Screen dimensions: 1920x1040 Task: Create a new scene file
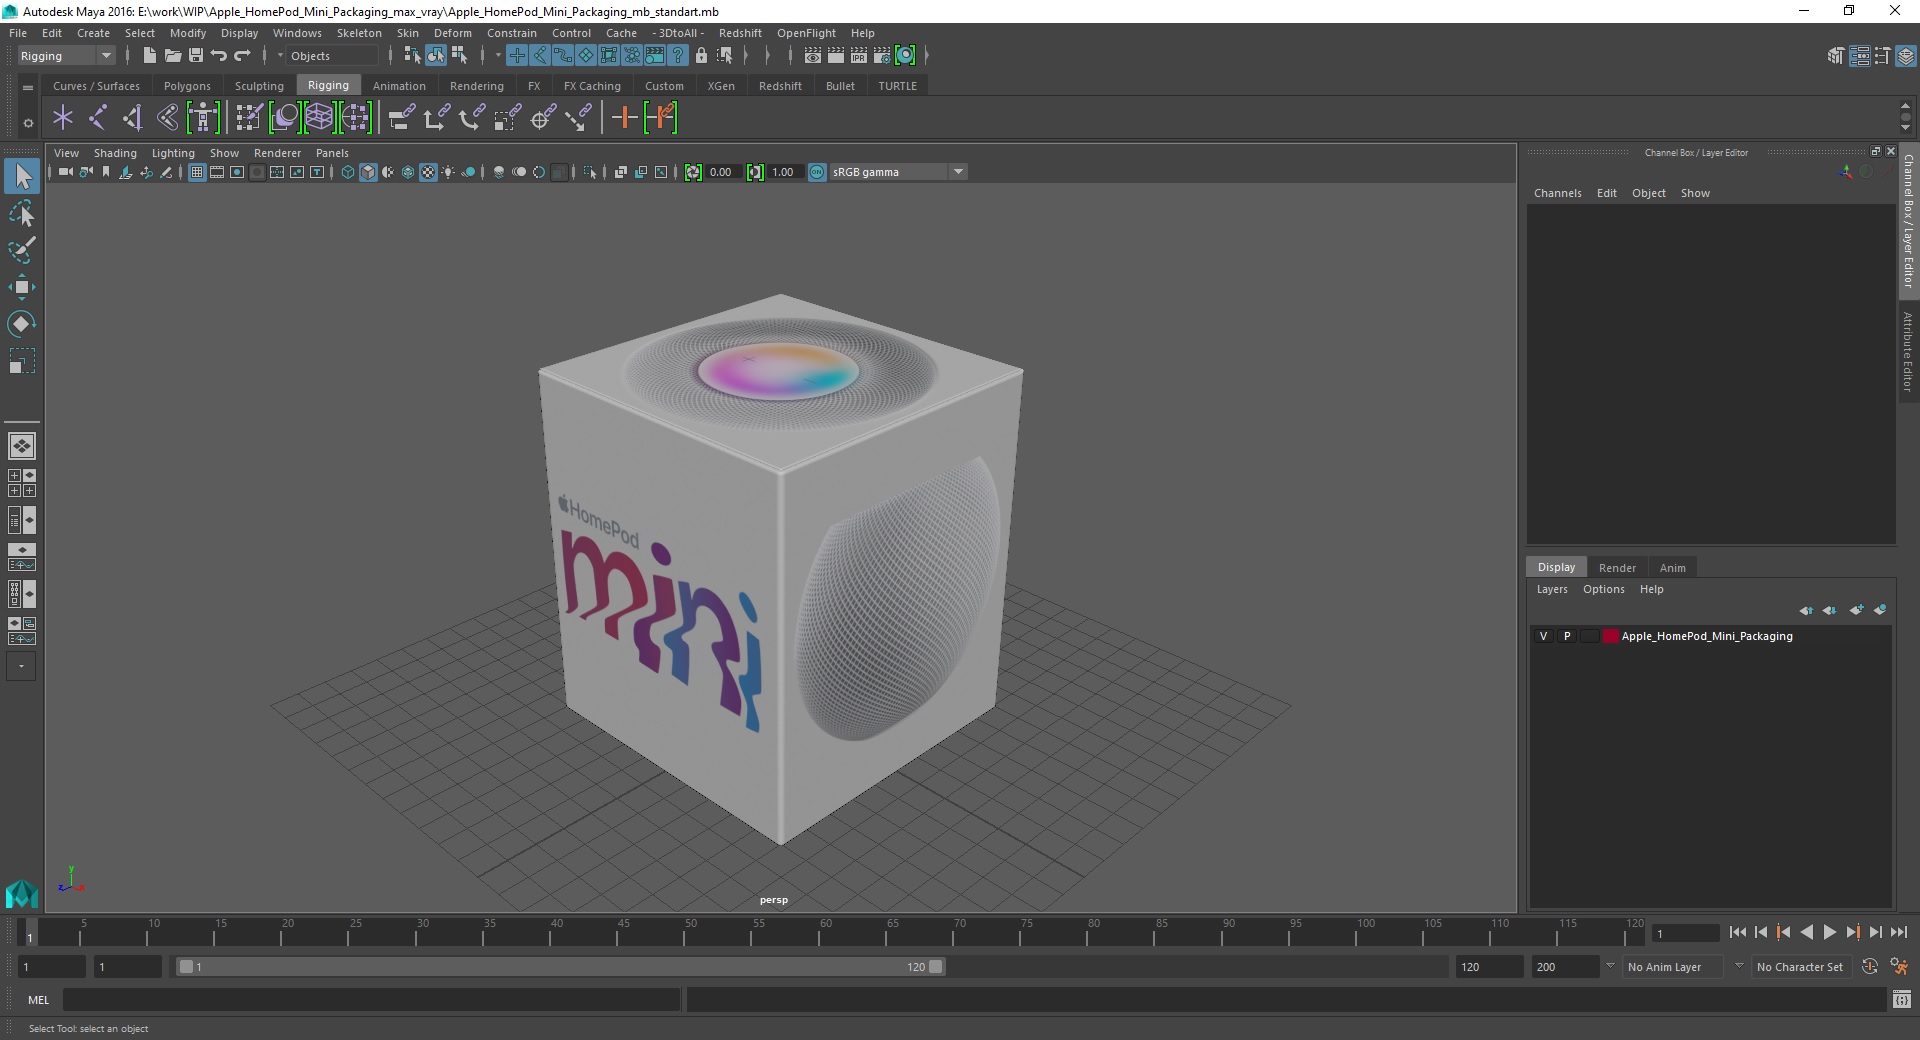(x=149, y=56)
